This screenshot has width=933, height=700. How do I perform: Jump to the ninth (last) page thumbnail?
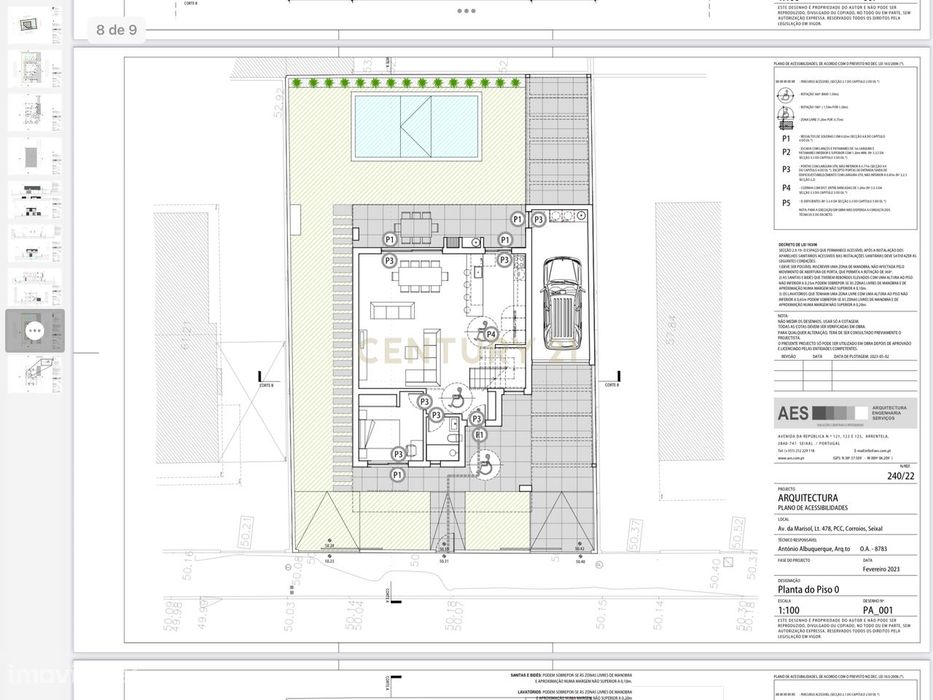(x=35, y=374)
